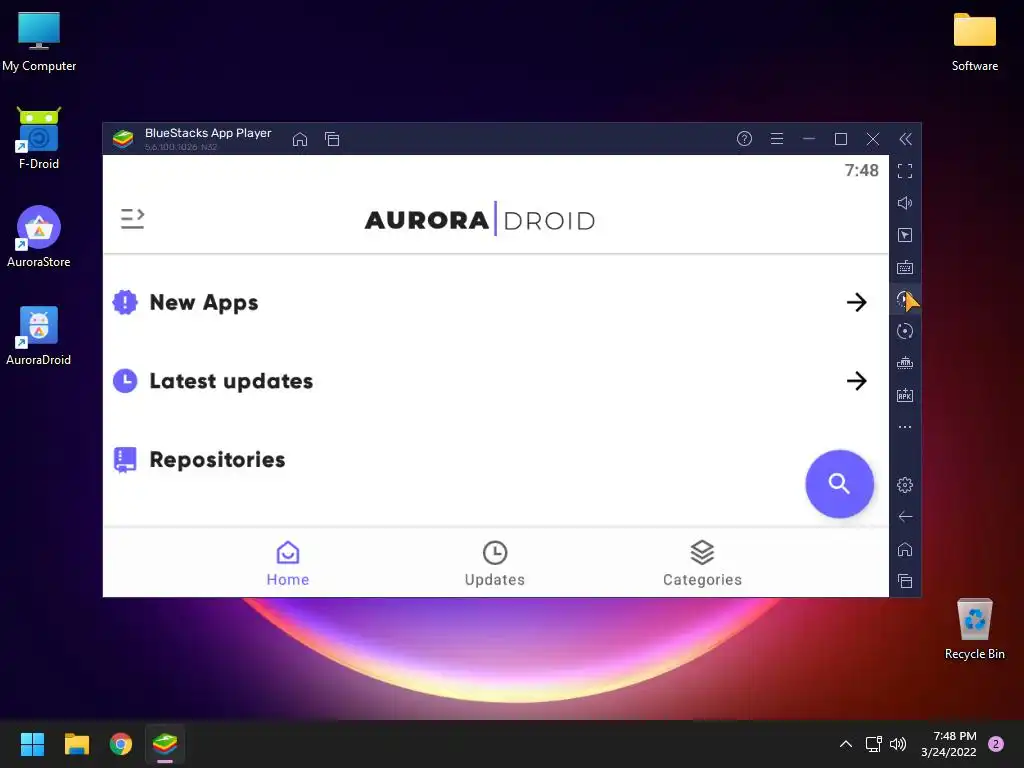The height and width of the screenshot is (768, 1024).
Task: Click the Android back arrow in sidebar
Action: click(x=904, y=517)
